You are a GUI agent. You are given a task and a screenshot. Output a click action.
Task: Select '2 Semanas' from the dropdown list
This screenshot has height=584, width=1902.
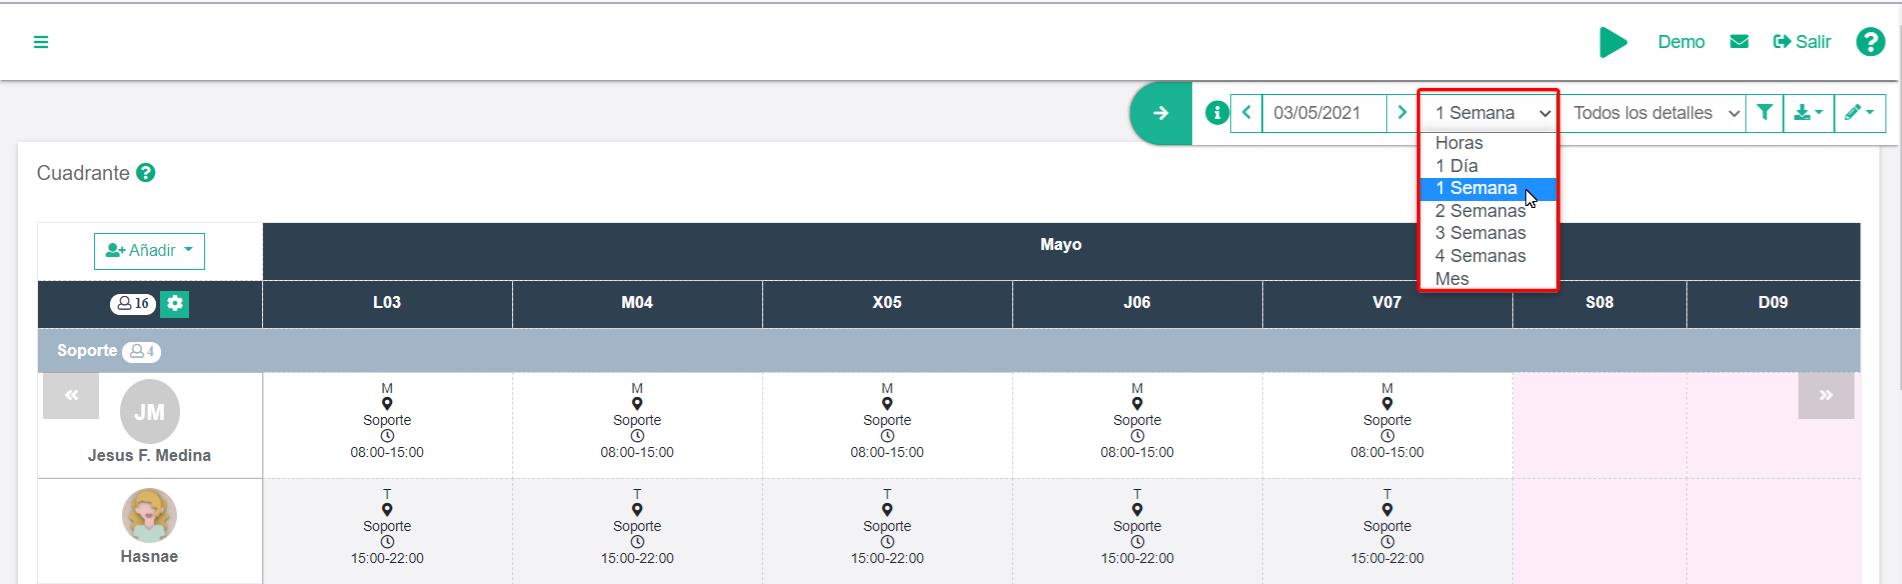tap(1479, 211)
